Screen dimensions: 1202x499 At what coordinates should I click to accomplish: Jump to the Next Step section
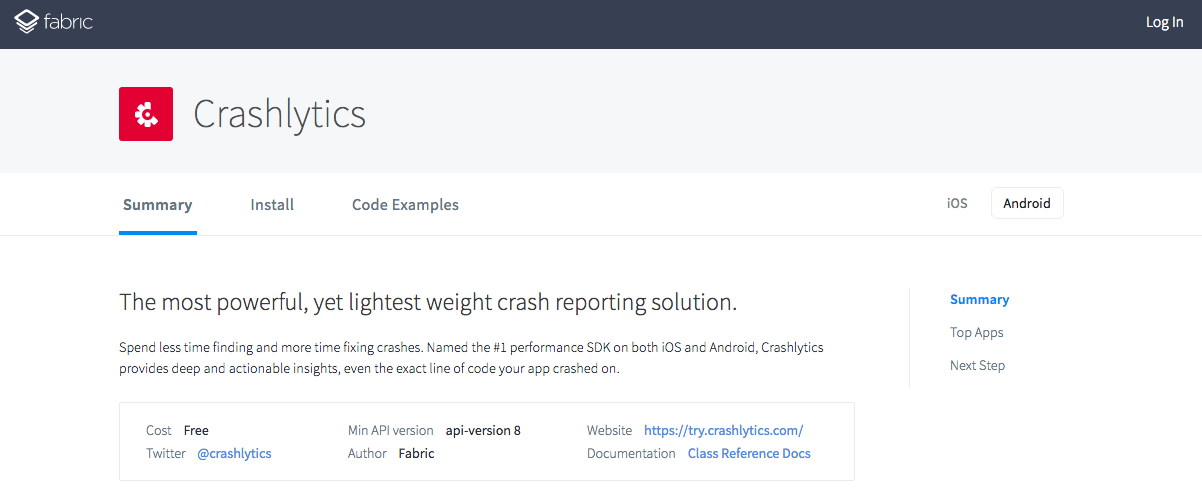(x=977, y=365)
